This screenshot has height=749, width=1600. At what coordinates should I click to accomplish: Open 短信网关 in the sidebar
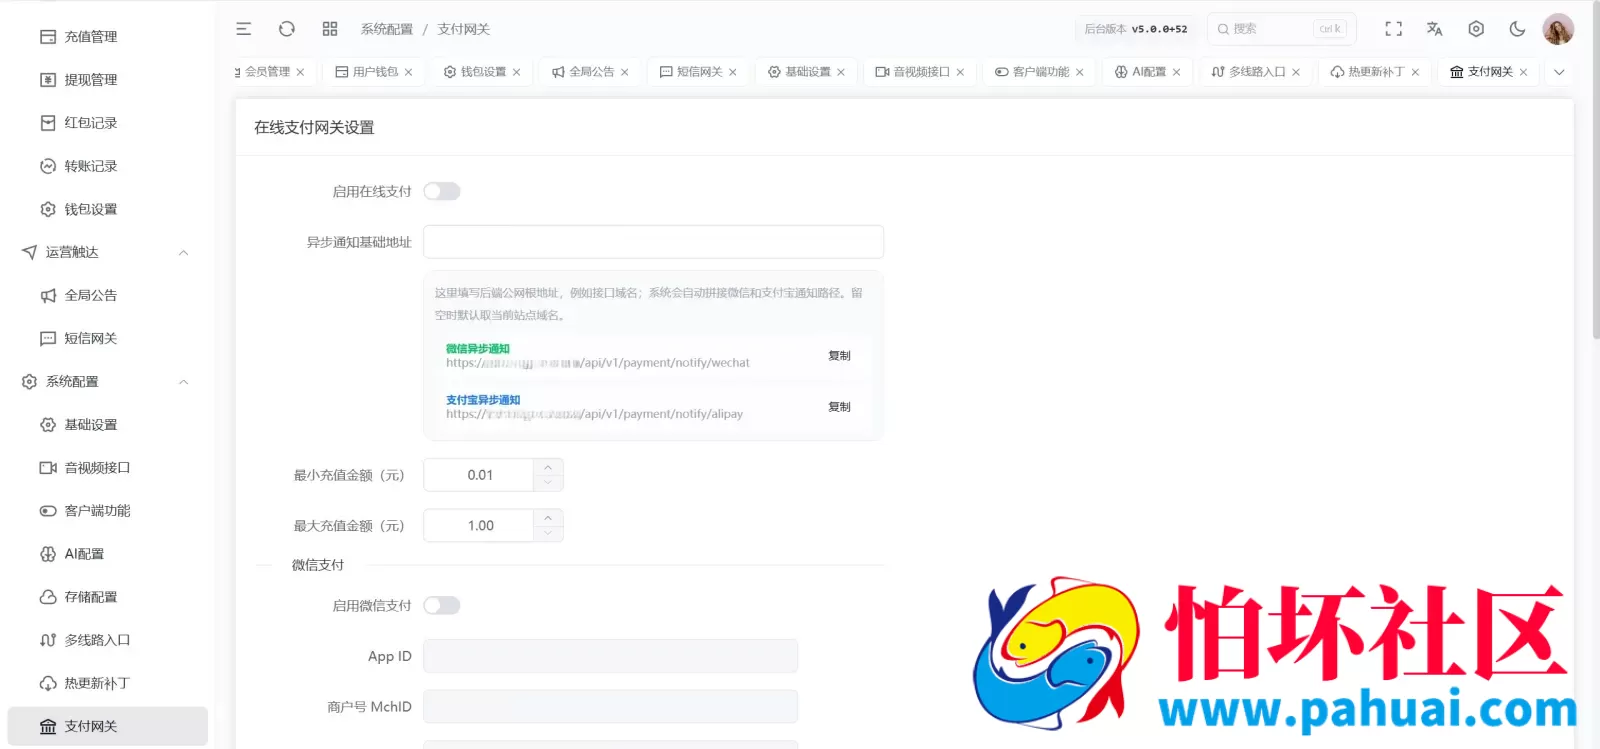(107, 338)
